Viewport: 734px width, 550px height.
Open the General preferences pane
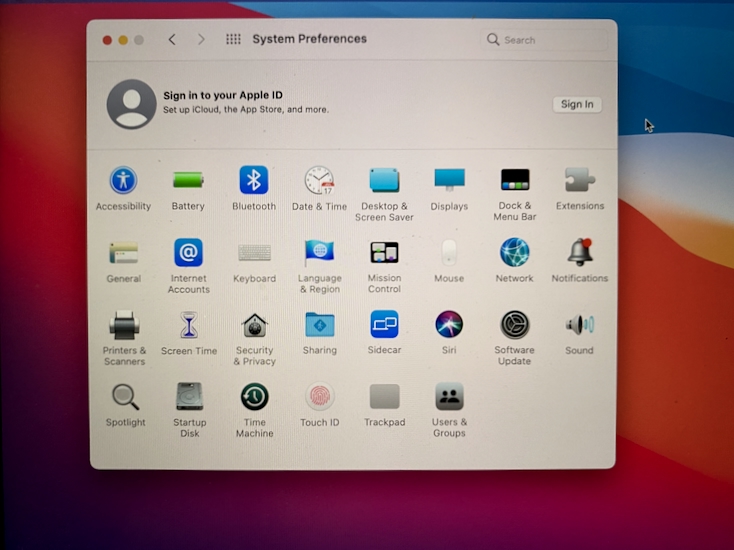click(x=124, y=253)
